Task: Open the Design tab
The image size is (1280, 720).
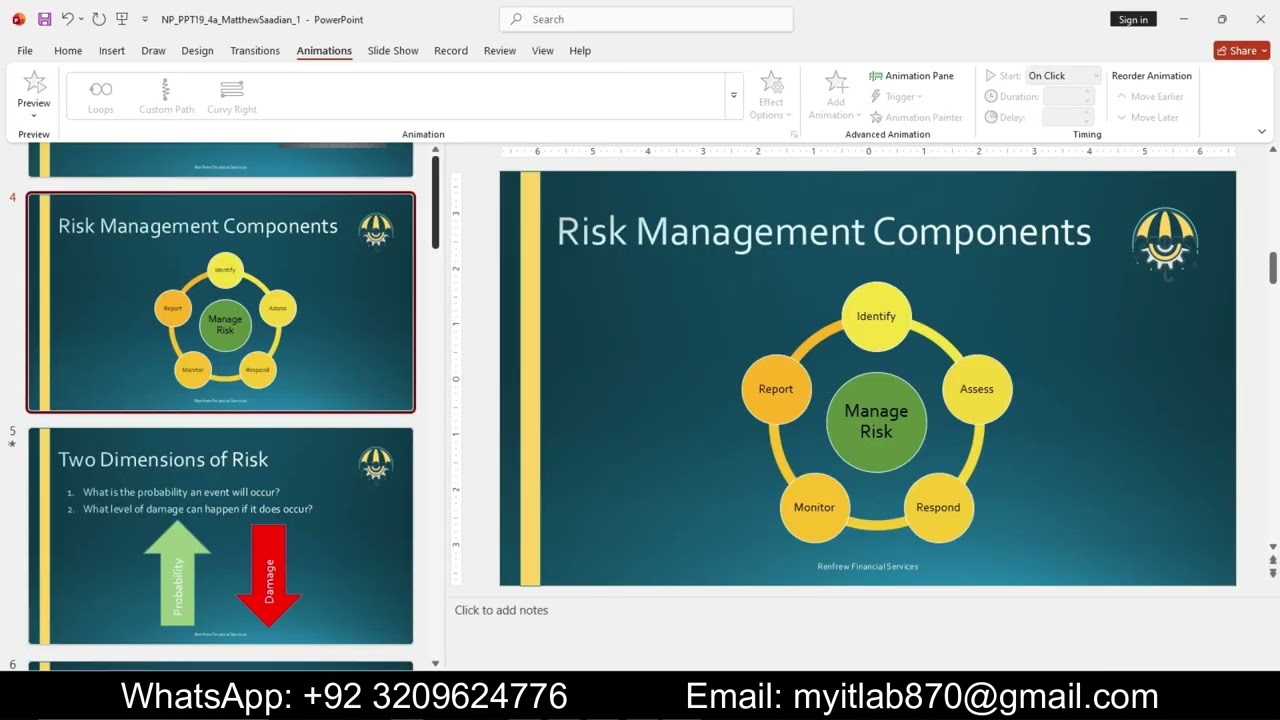Action: click(x=197, y=50)
